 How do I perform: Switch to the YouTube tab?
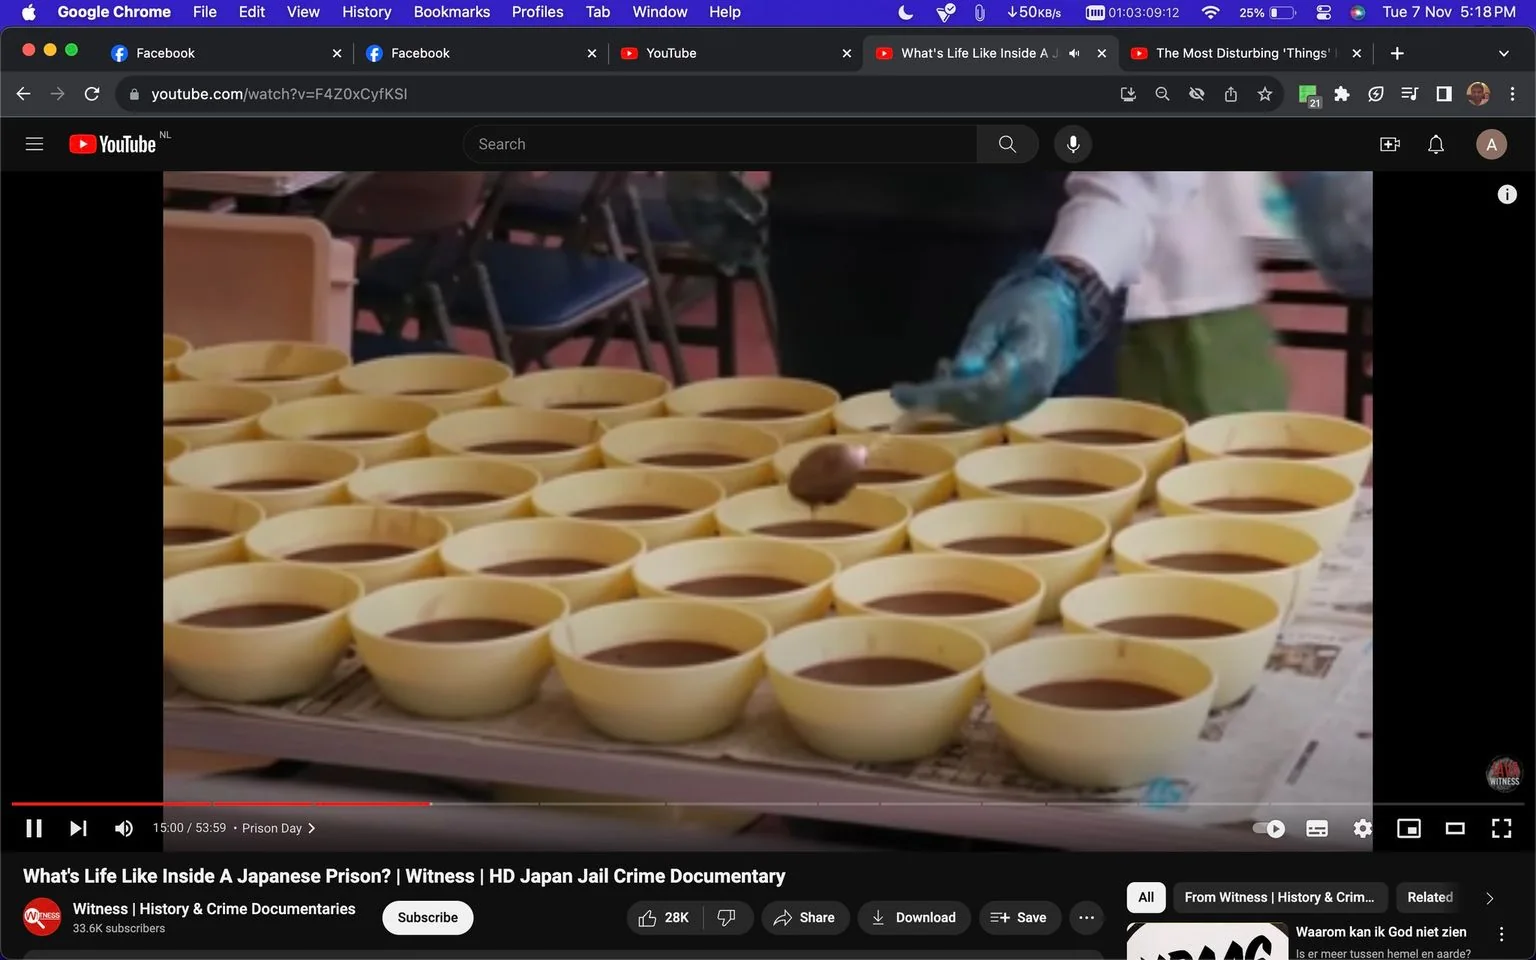pyautogui.click(x=735, y=53)
